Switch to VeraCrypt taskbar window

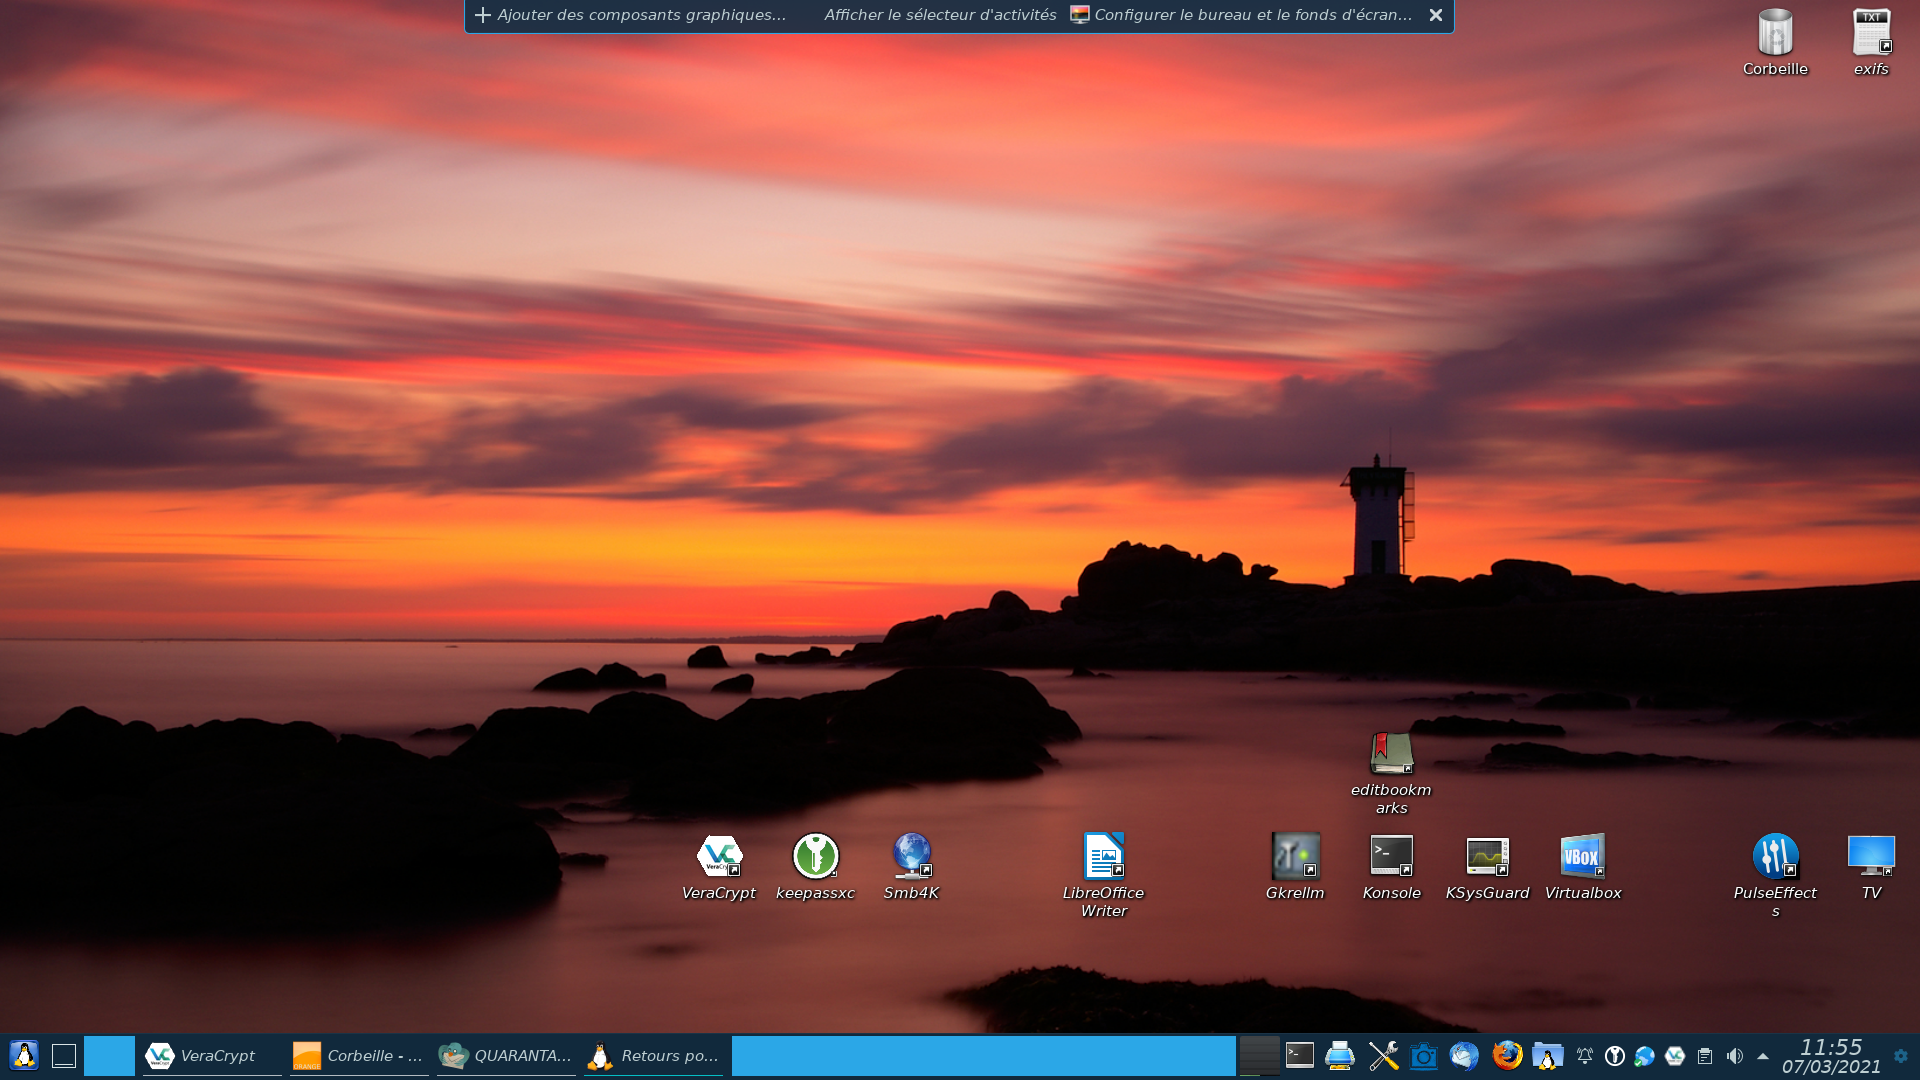click(x=211, y=1056)
